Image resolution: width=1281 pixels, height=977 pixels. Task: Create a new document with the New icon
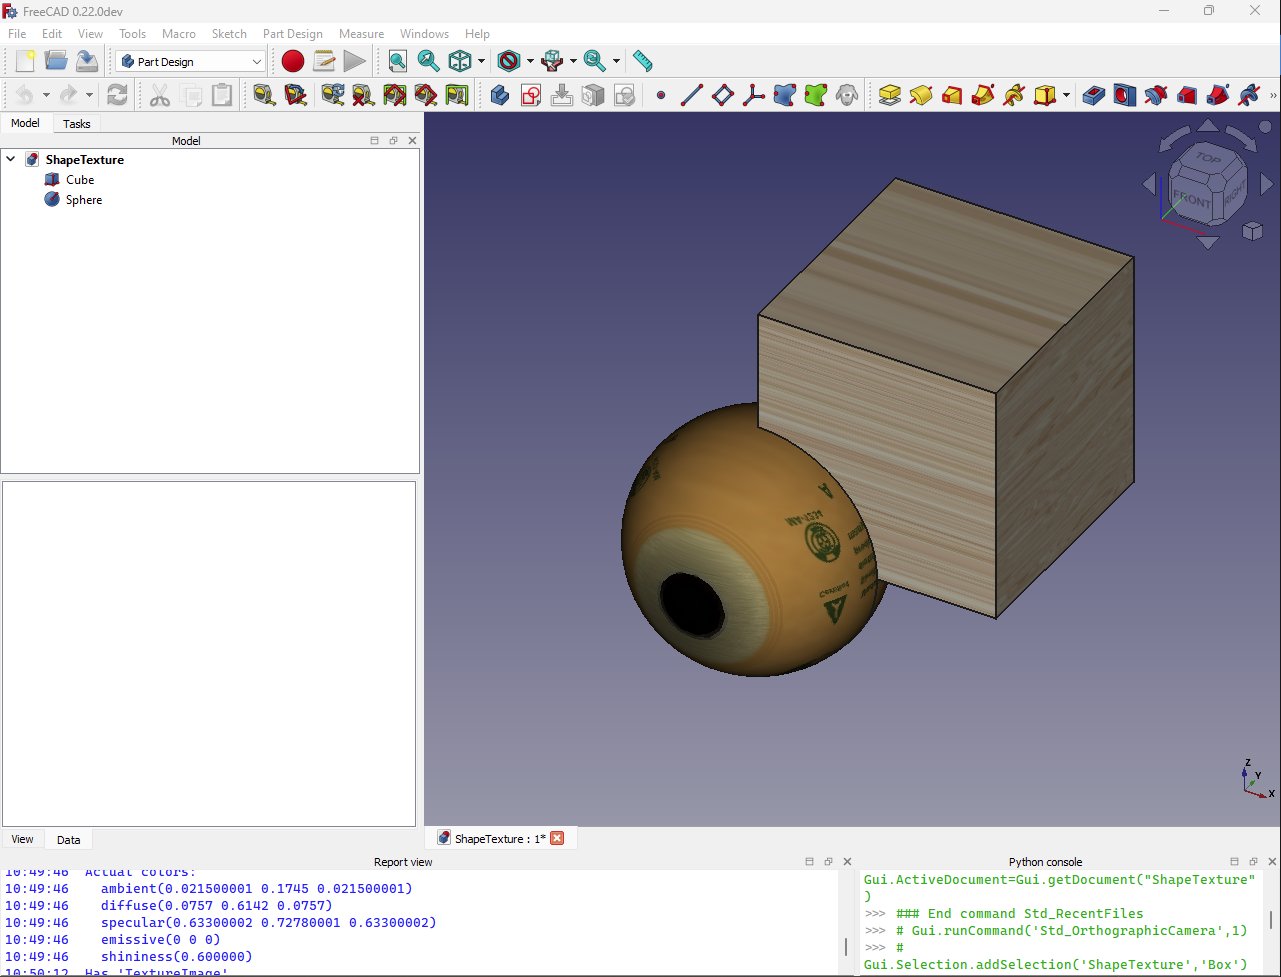pos(25,61)
